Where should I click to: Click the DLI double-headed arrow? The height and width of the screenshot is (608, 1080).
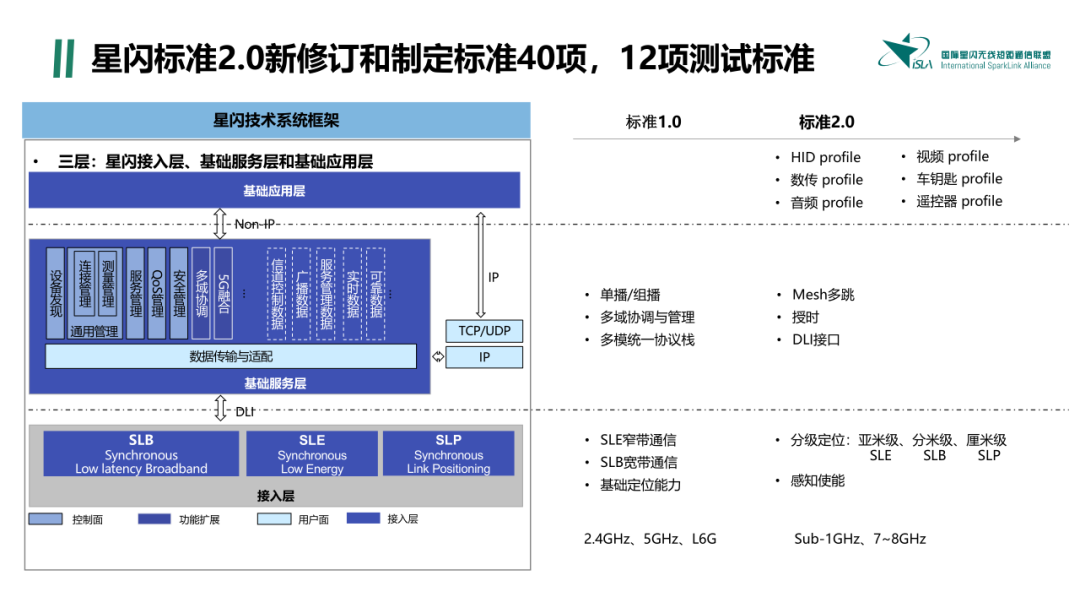(x=220, y=408)
